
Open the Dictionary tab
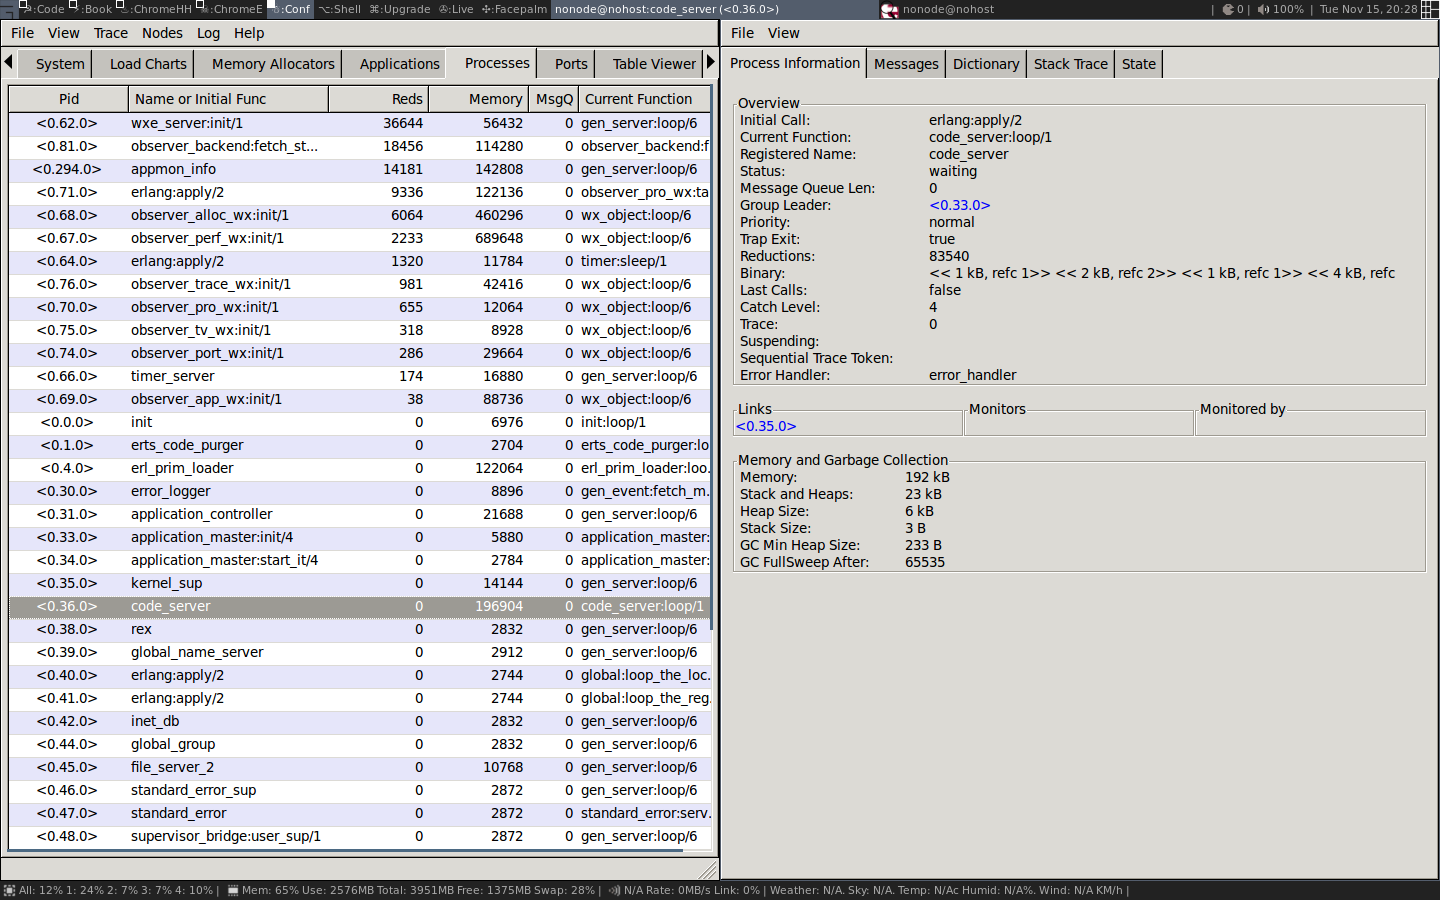pyautogui.click(x=986, y=64)
